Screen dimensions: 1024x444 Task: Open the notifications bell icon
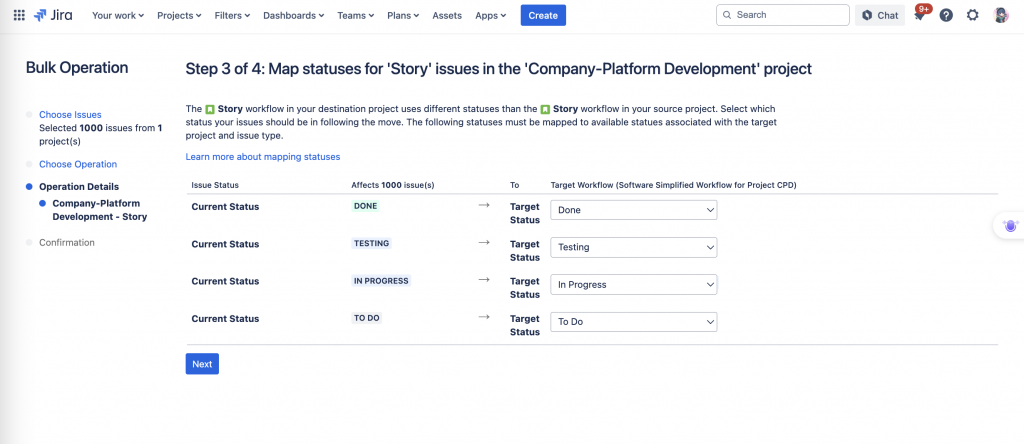919,15
